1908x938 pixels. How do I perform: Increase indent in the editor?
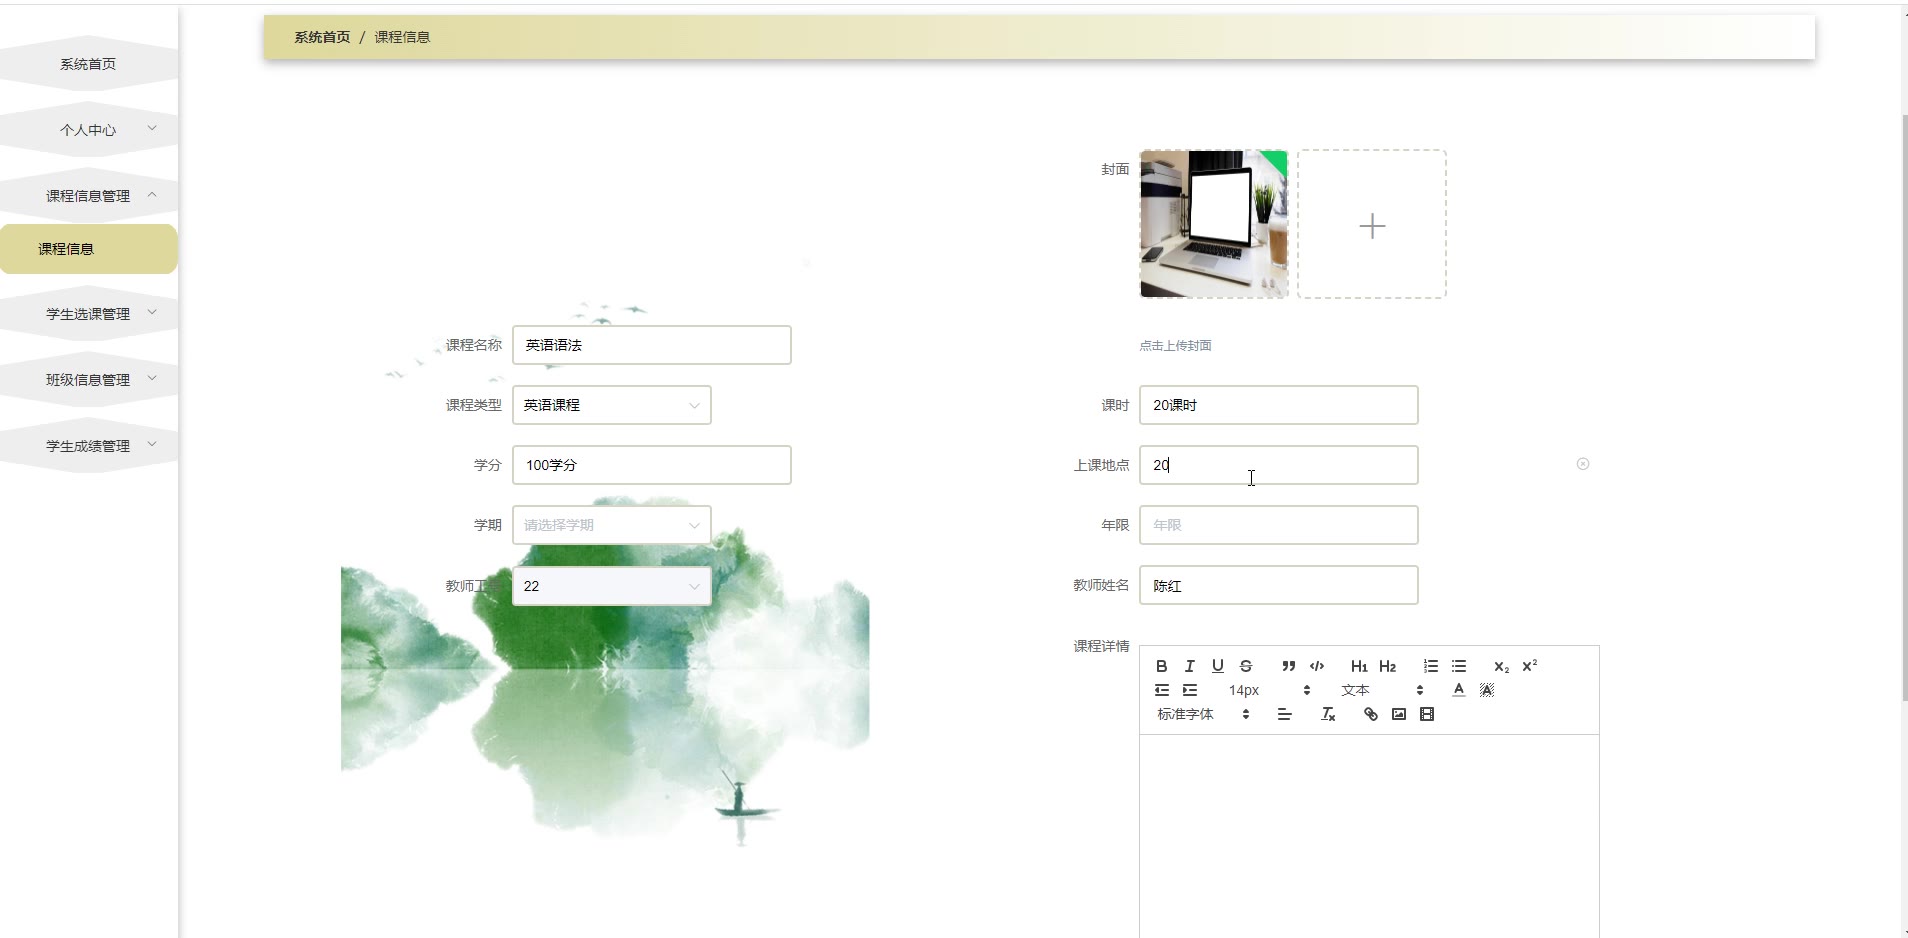tap(1189, 690)
